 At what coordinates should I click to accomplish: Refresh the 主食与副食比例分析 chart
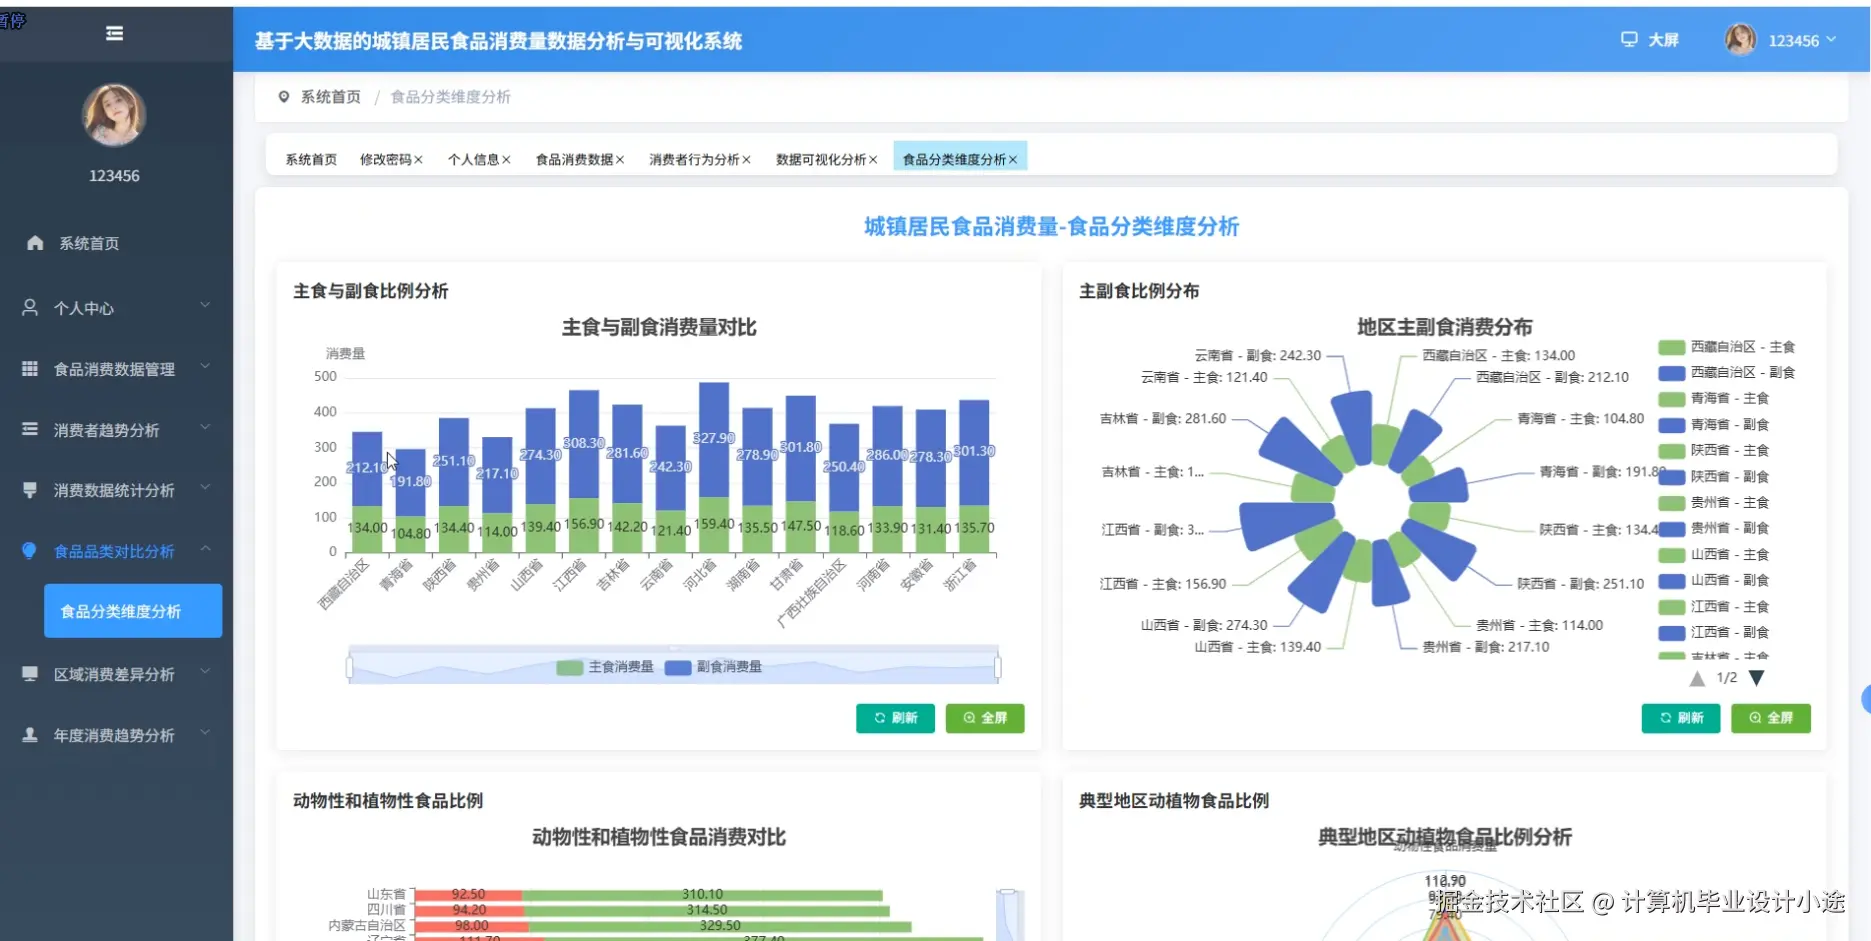click(x=895, y=718)
